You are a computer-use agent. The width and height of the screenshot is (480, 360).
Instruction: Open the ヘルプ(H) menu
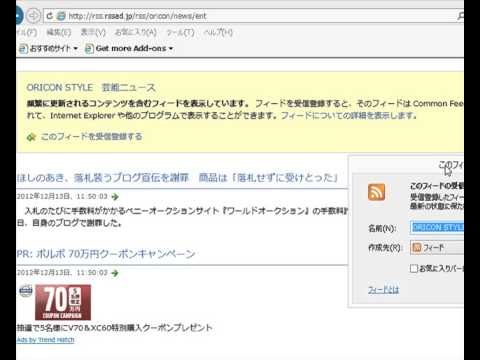coord(218,32)
